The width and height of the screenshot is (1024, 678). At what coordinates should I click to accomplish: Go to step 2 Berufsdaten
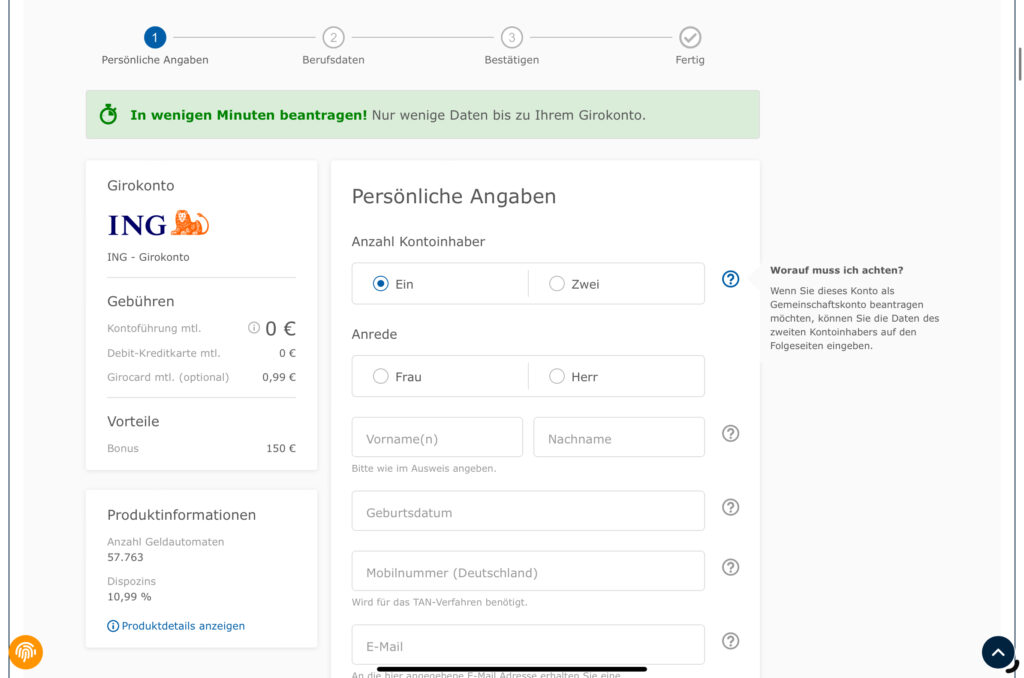333,38
